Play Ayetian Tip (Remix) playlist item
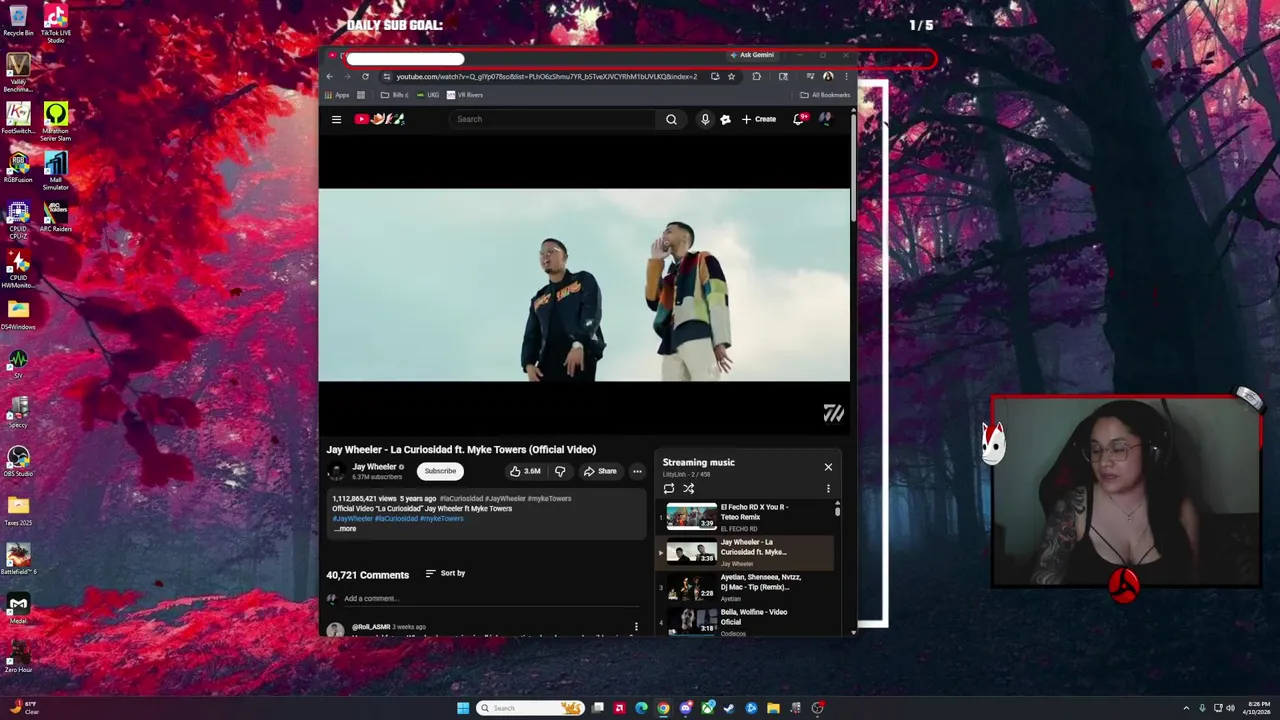Image resolution: width=1280 pixels, height=720 pixels. point(746,587)
